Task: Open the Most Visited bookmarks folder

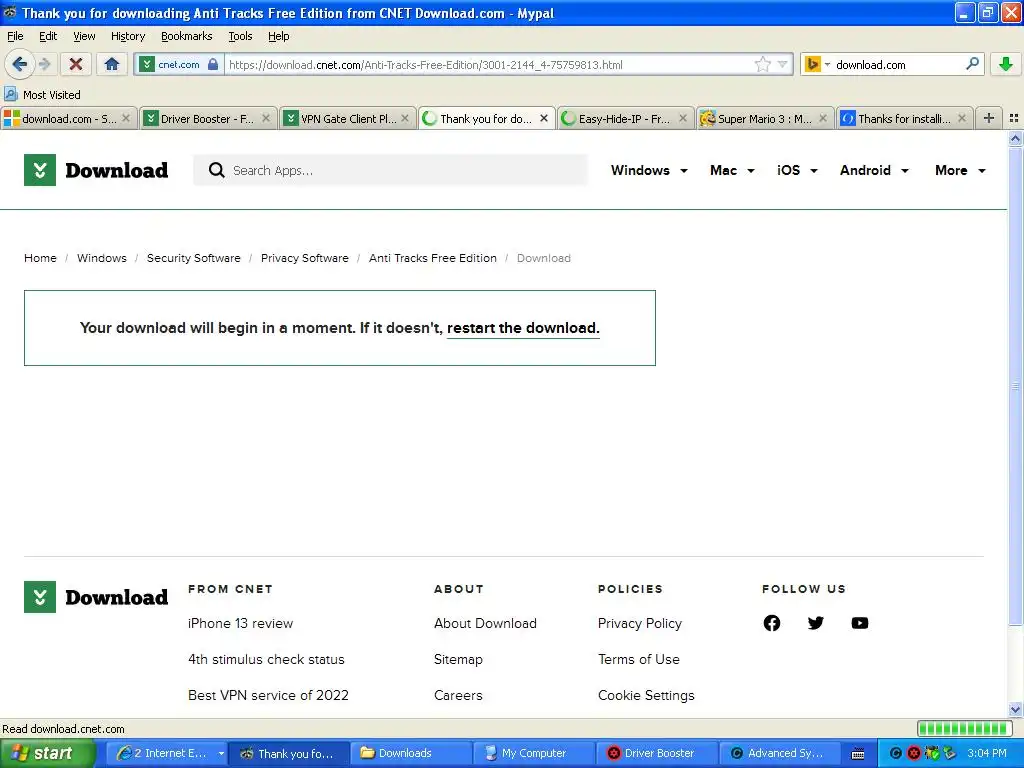Action: (x=42, y=95)
